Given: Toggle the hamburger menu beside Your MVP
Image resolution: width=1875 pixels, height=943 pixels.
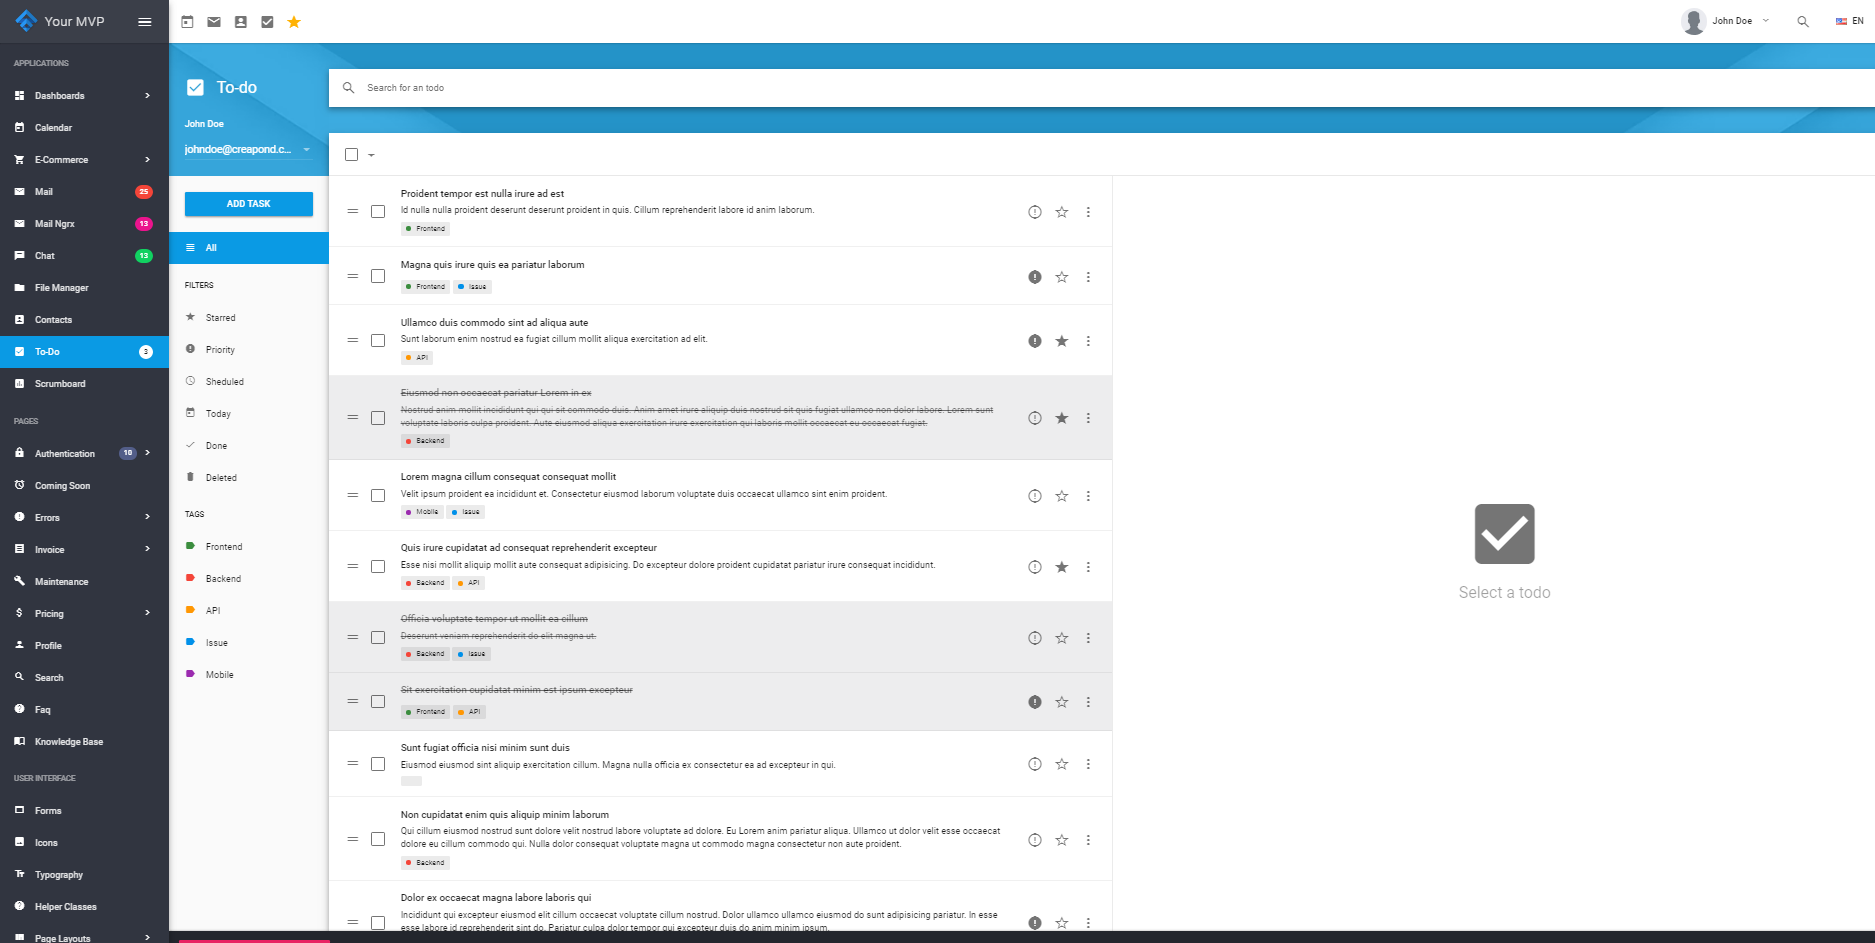Looking at the screenshot, I should pyautogui.click(x=145, y=21).
